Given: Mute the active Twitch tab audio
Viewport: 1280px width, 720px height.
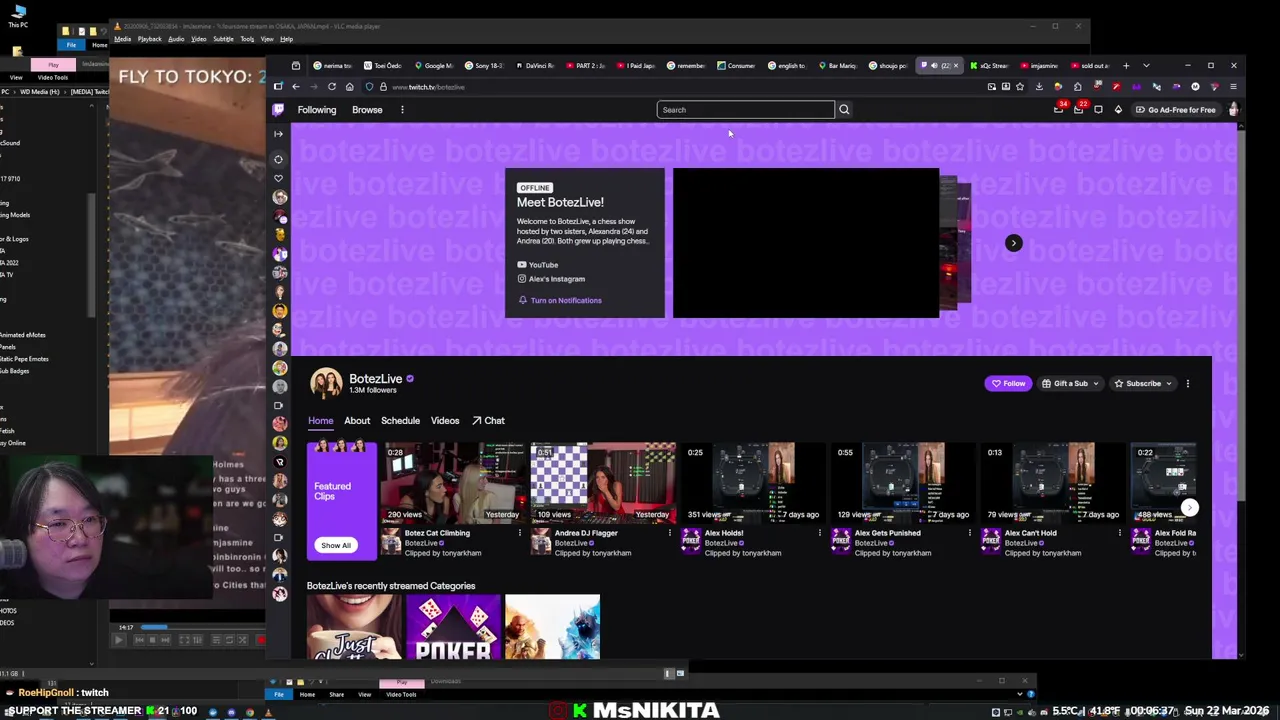Looking at the screenshot, I should 934,66.
